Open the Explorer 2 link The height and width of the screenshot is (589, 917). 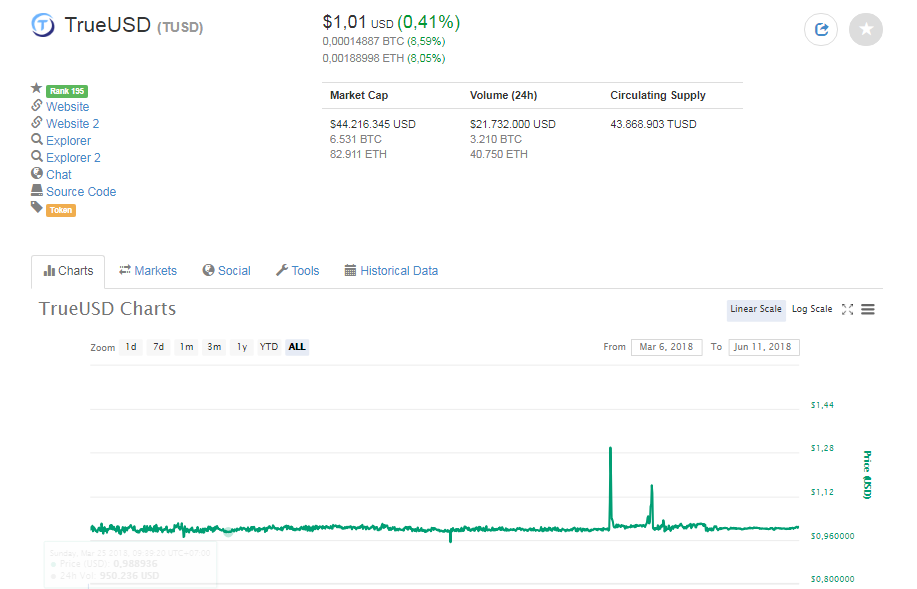coord(73,158)
